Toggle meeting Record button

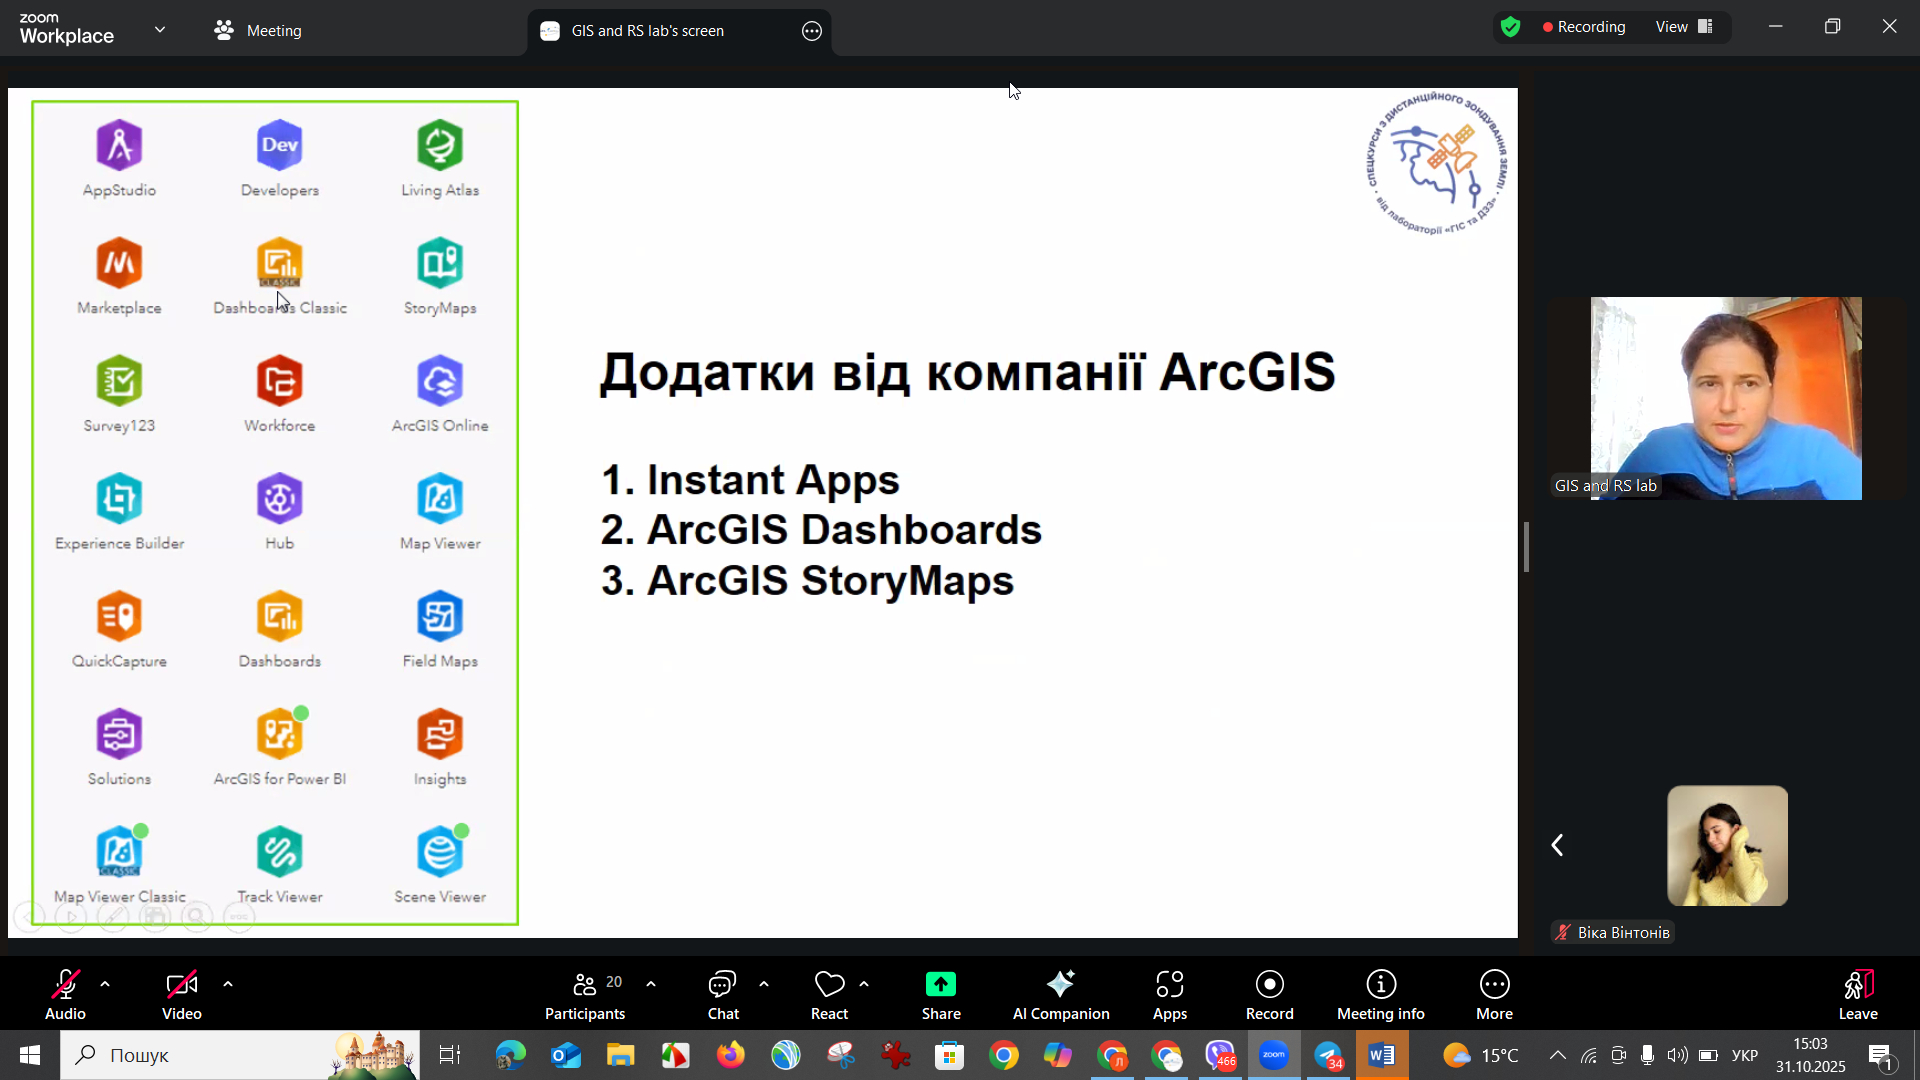click(1269, 994)
